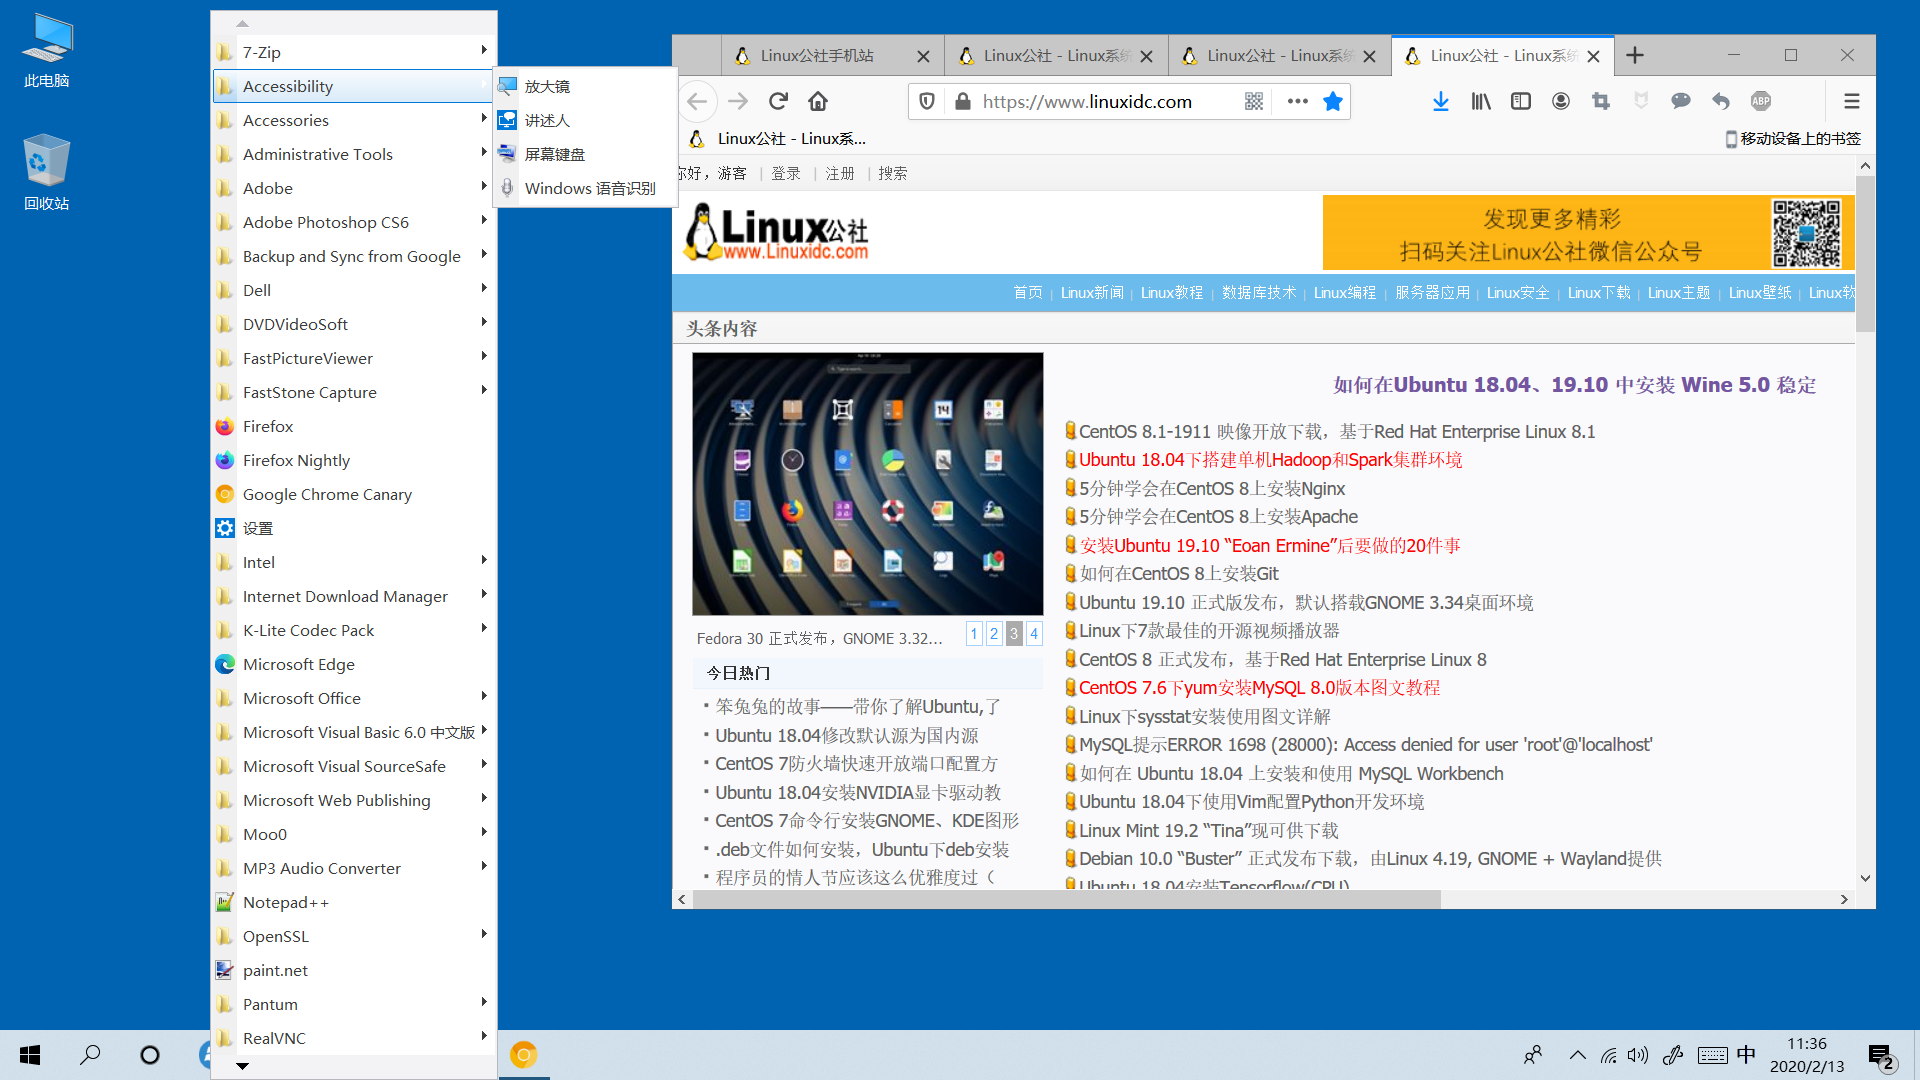Click the Firefox account icon in the toolbar
The height and width of the screenshot is (1080, 1920).
(1560, 101)
